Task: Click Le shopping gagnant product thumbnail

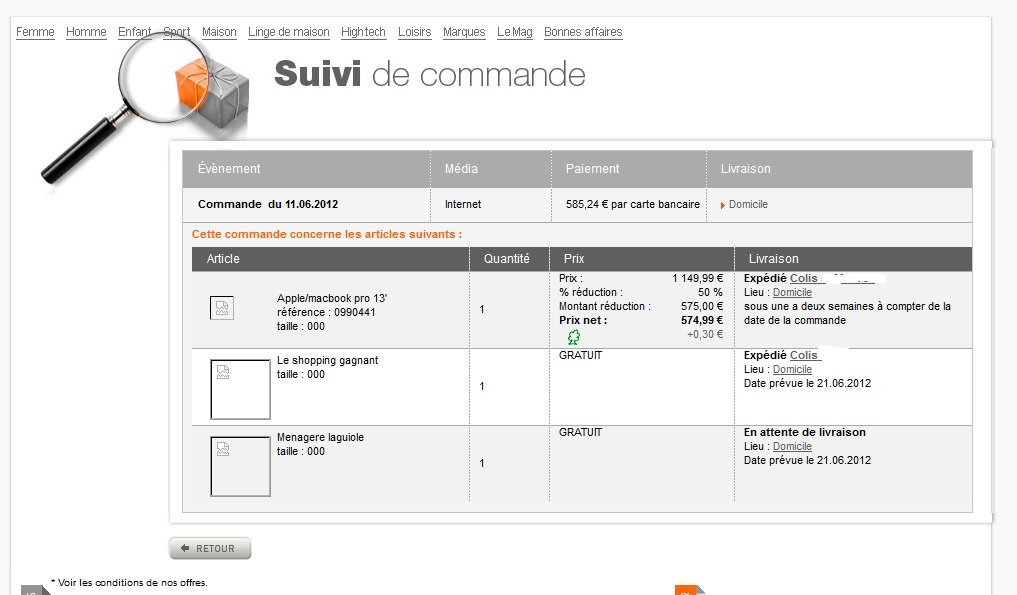Action: pos(240,389)
